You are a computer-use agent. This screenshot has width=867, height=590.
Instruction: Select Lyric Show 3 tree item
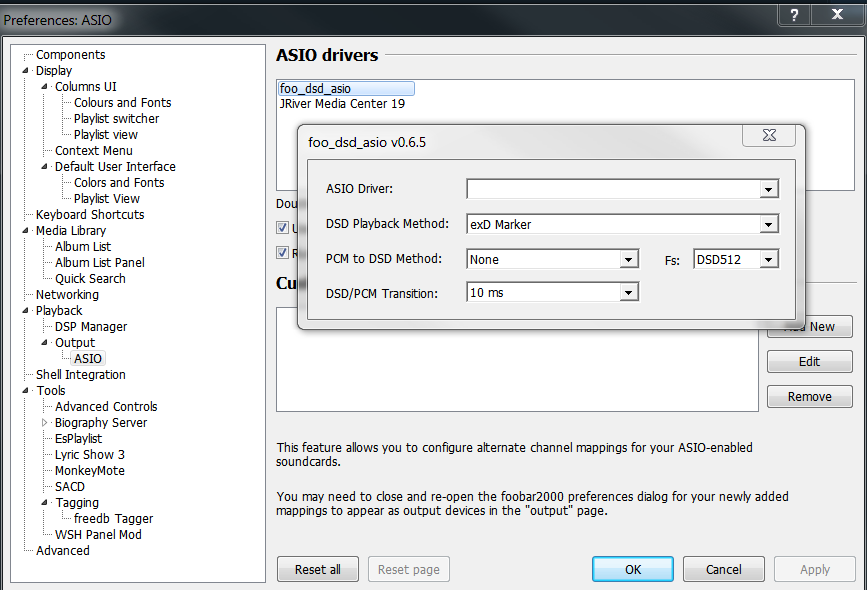coord(90,455)
